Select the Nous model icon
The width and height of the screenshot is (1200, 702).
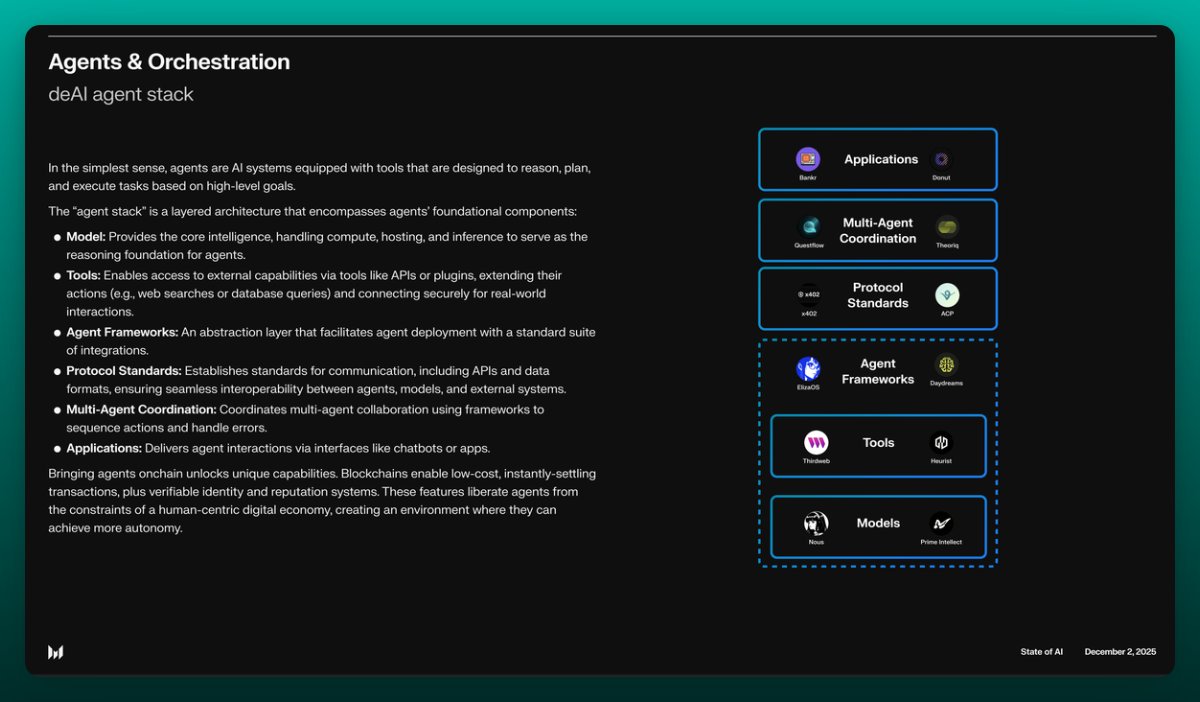coord(816,523)
